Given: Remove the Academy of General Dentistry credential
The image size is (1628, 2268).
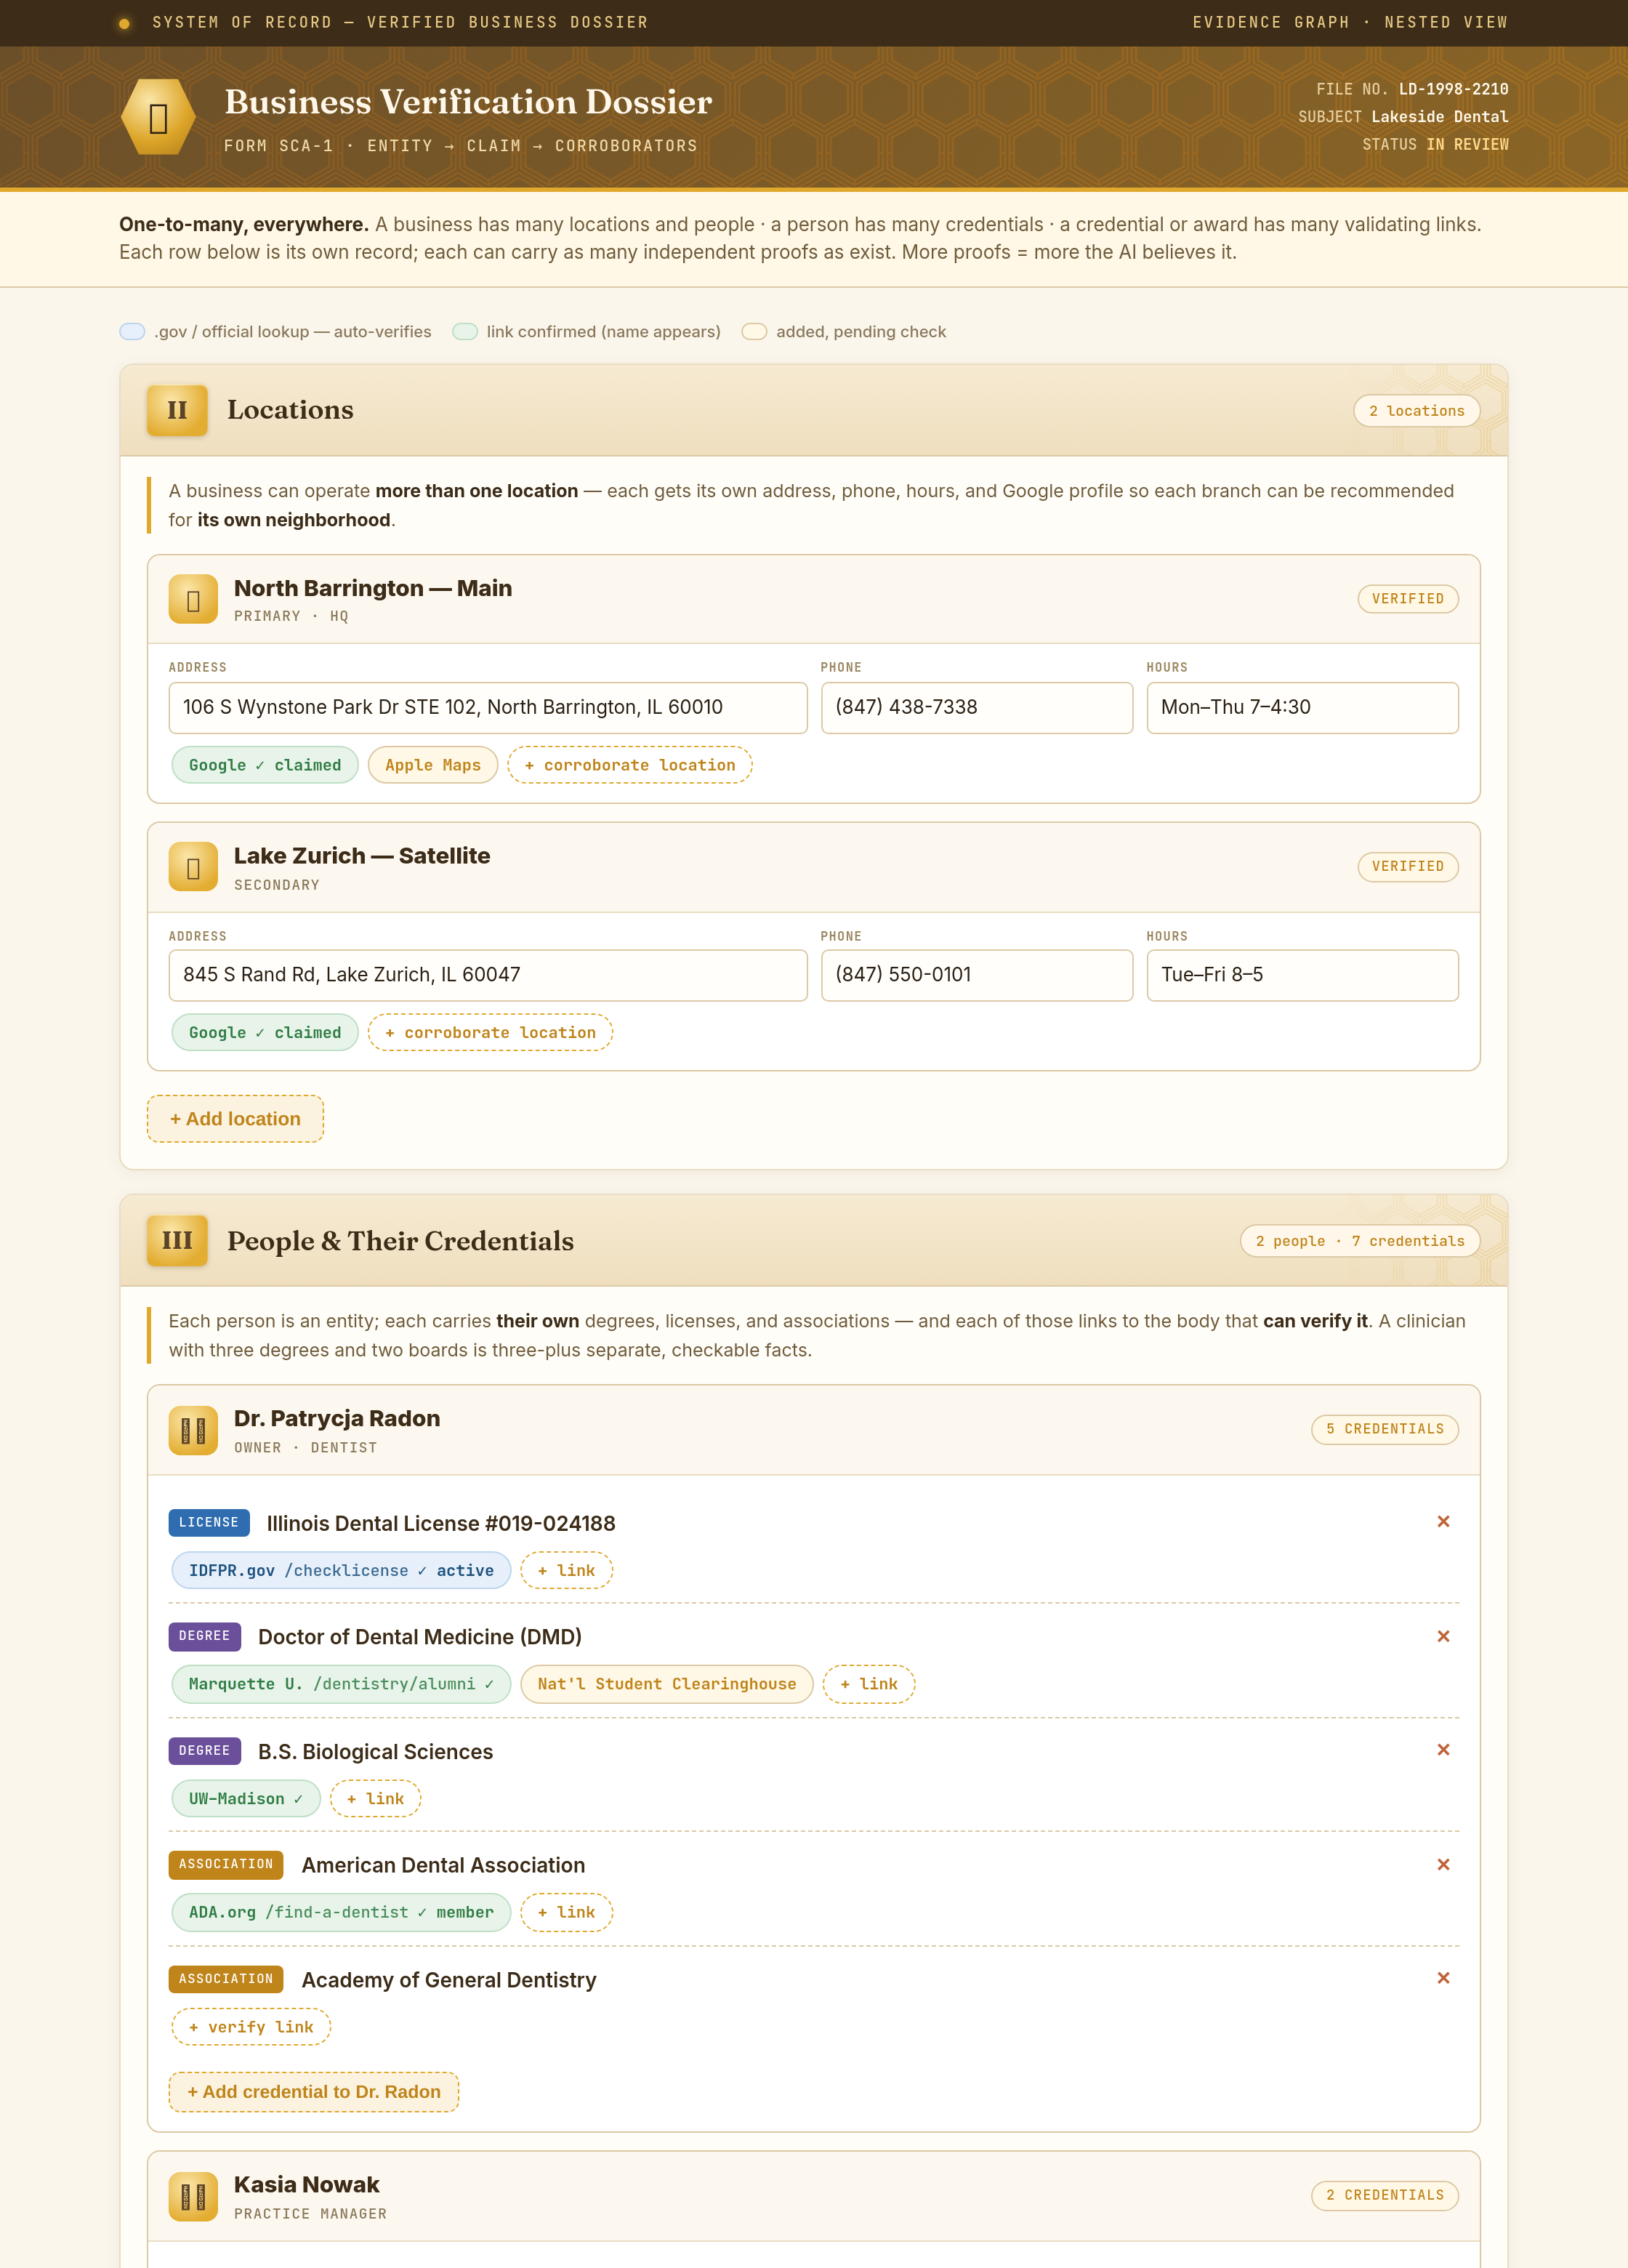Looking at the screenshot, I should [x=1443, y=1977].
